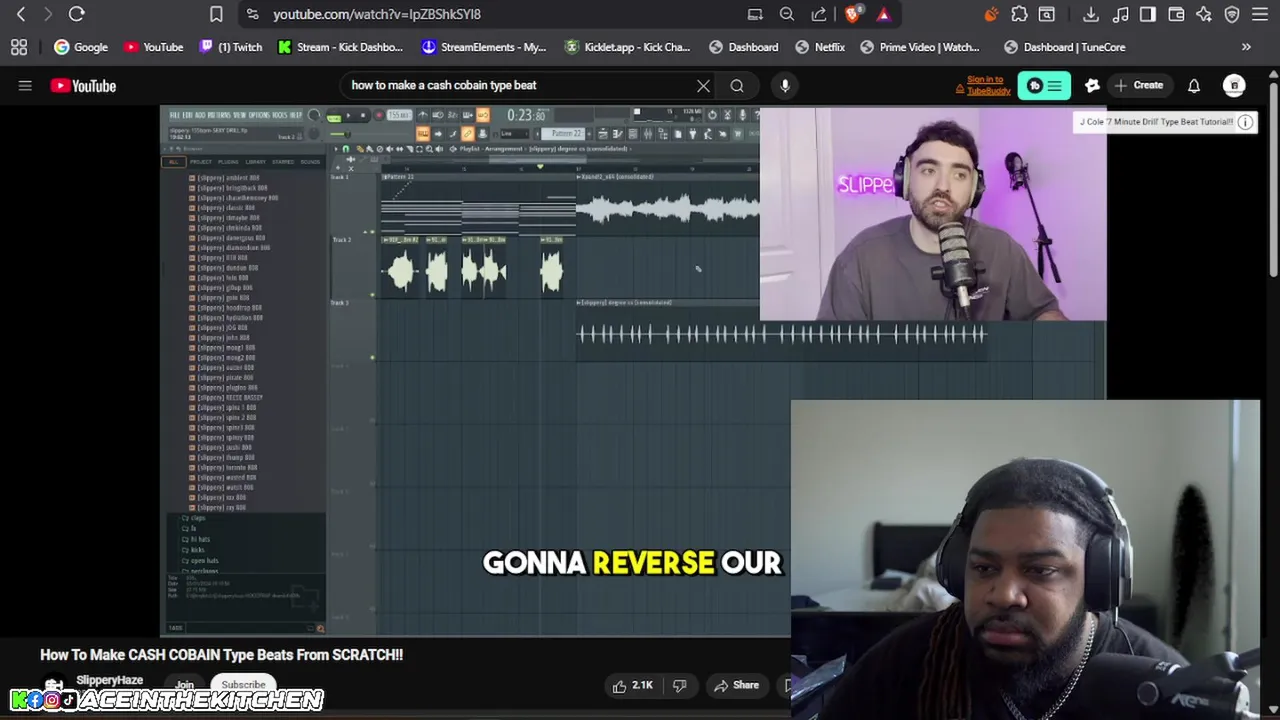Open the video info card icon
Image resolution: width=1280 pixels, height=720 pixels.
pyautogui.click(x=1245, y=122)
